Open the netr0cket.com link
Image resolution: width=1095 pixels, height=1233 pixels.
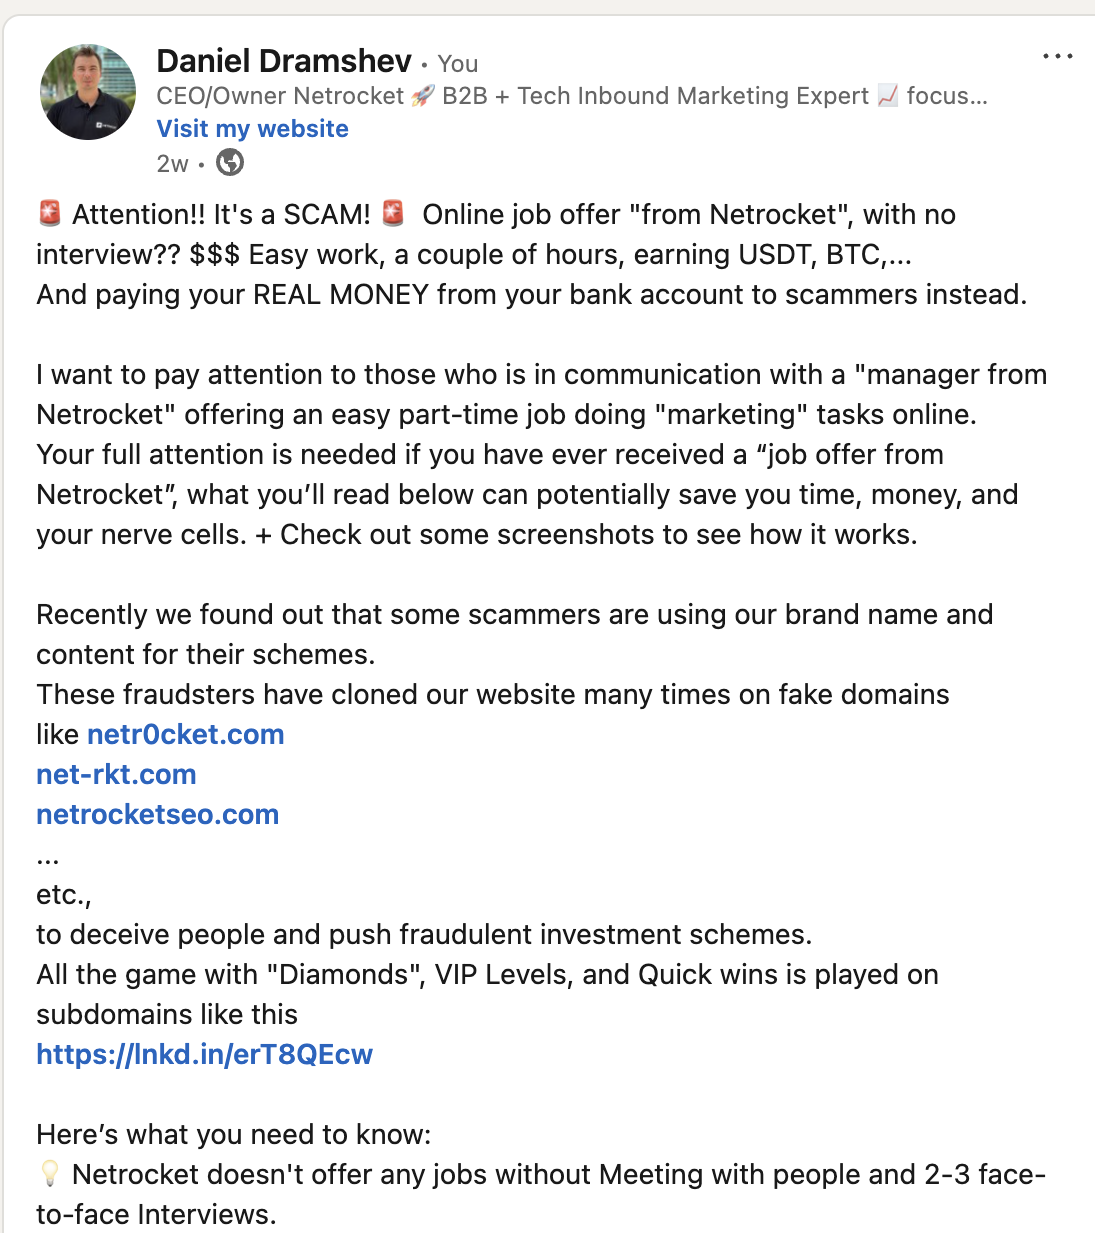click(x=186, y=734)
